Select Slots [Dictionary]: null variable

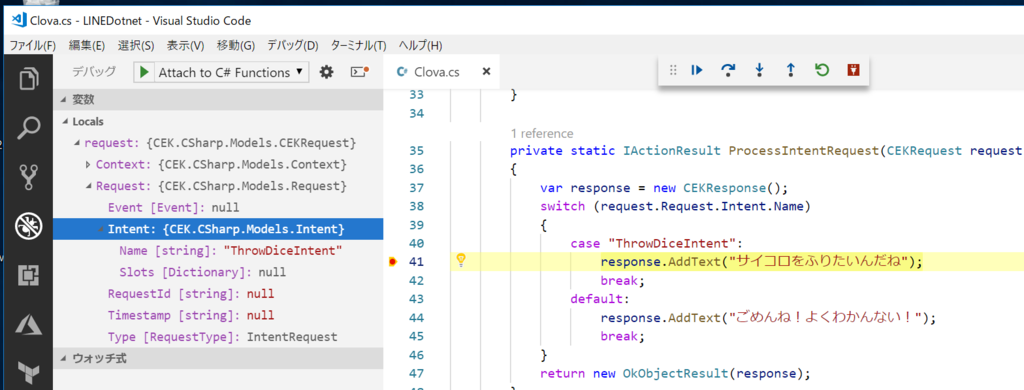click(x=218, y=272)
